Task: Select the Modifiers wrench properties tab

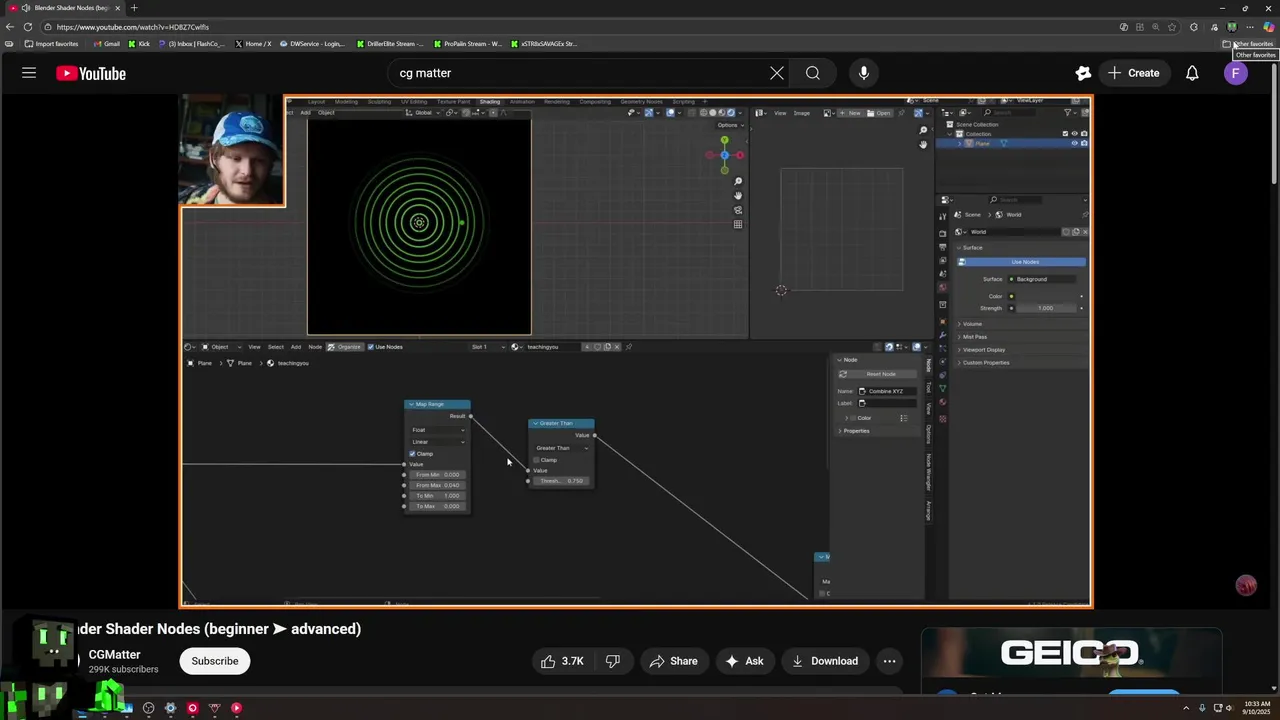Action: click(942, 334)
